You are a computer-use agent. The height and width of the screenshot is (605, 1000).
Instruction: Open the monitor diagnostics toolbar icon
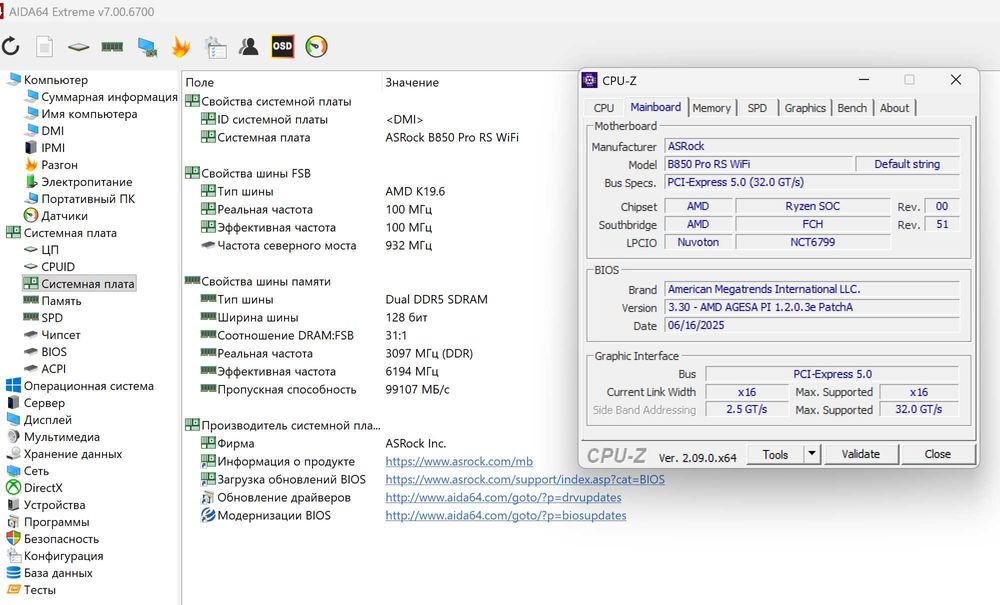click(x=147, y=47)
